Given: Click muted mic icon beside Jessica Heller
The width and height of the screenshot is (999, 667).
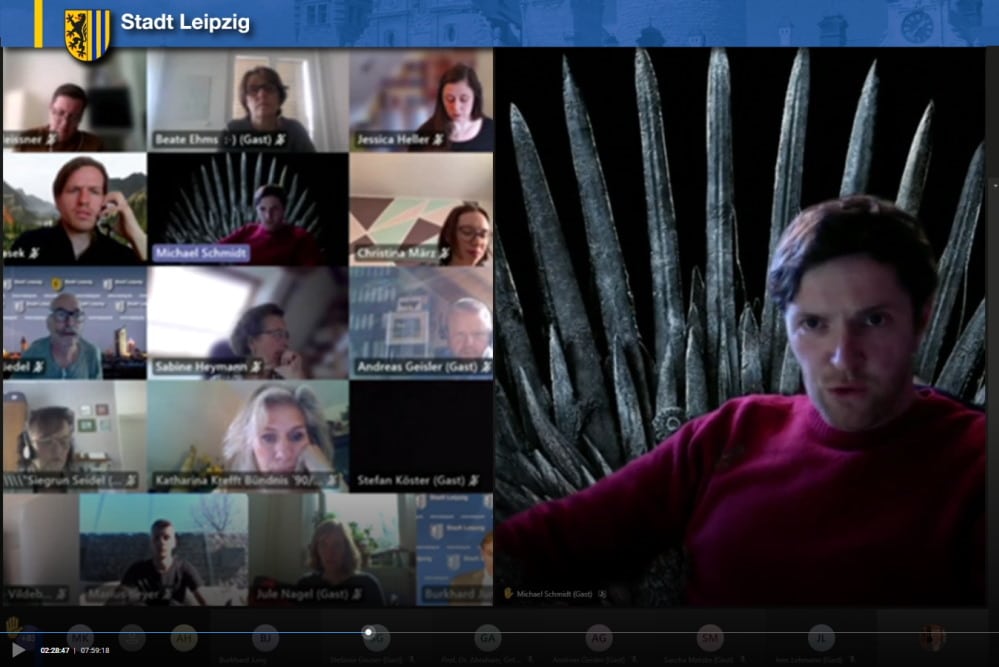Looking at the screenshot, I should coord(438,140).
